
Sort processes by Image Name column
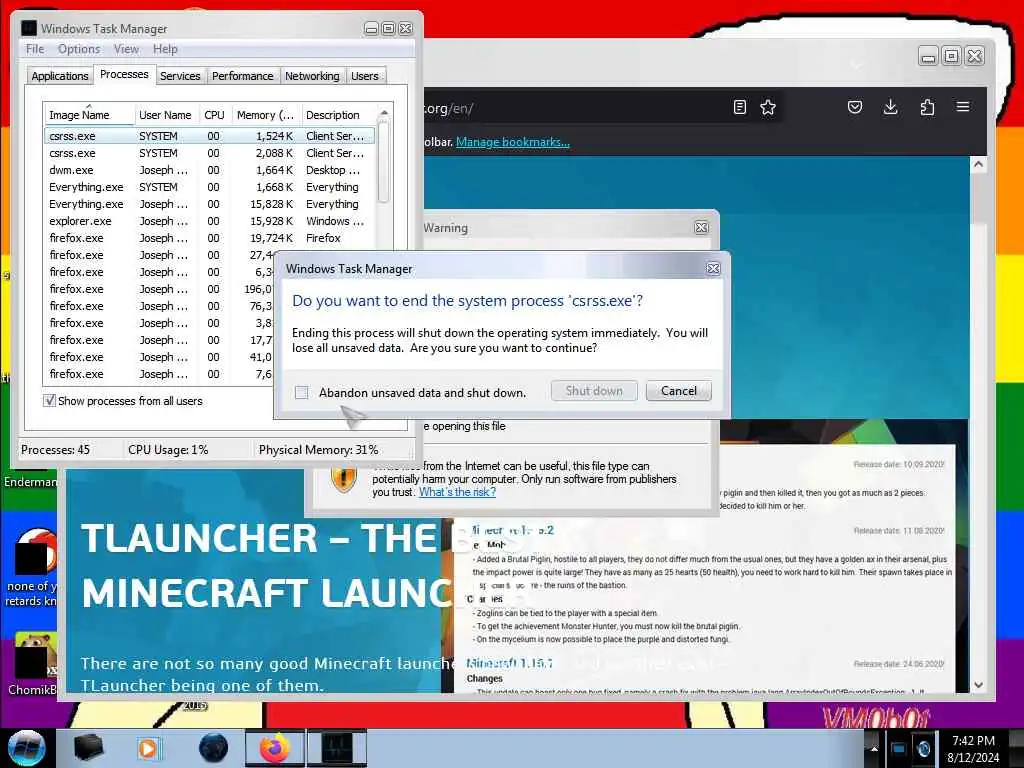[x=89, y=115]
